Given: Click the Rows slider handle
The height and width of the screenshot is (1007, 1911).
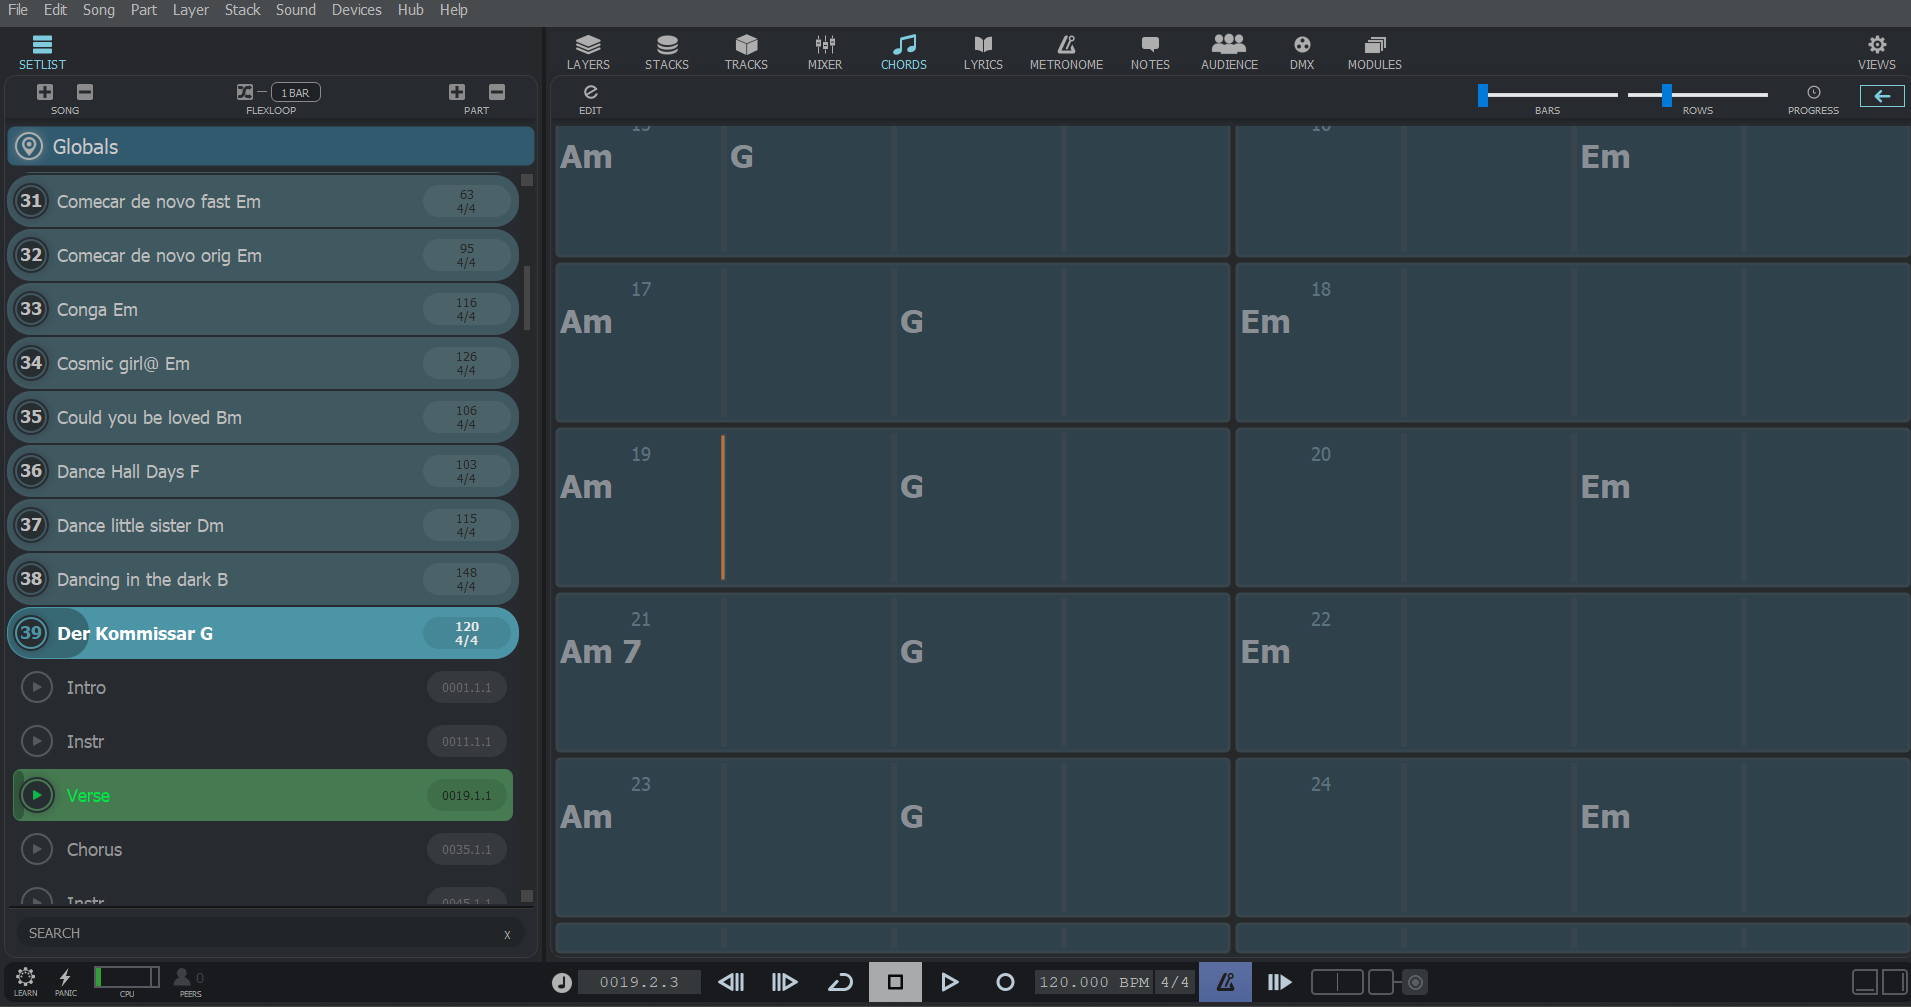Looking at the screenshot, I should (x=1667, y=95).
